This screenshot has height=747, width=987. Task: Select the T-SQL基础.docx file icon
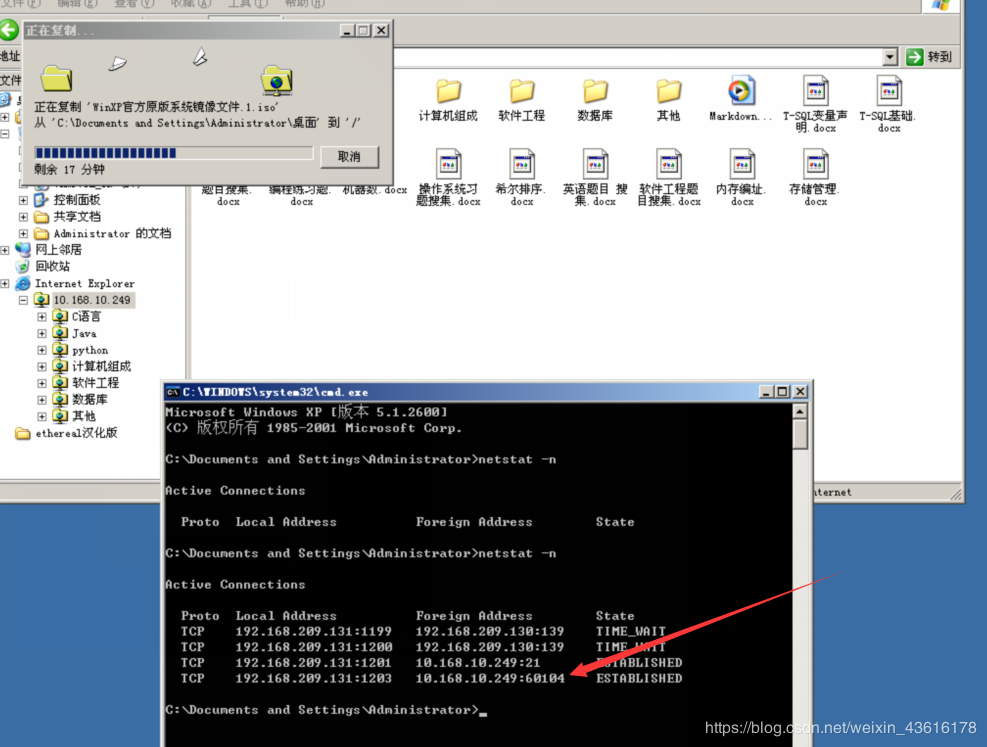click(x=889, y=91)
